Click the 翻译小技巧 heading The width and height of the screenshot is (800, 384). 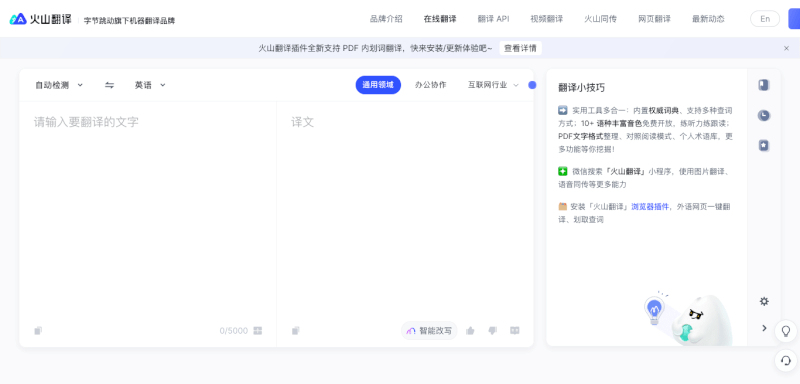581,88
